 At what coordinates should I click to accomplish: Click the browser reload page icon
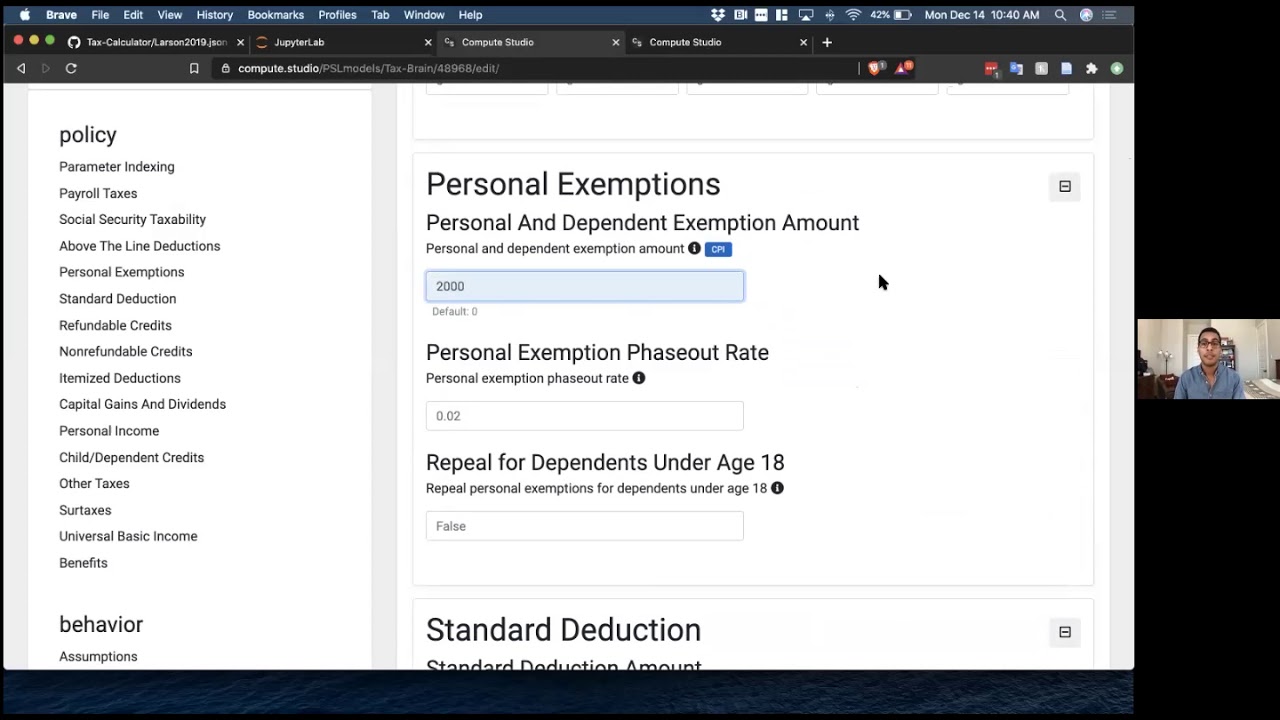71,68
